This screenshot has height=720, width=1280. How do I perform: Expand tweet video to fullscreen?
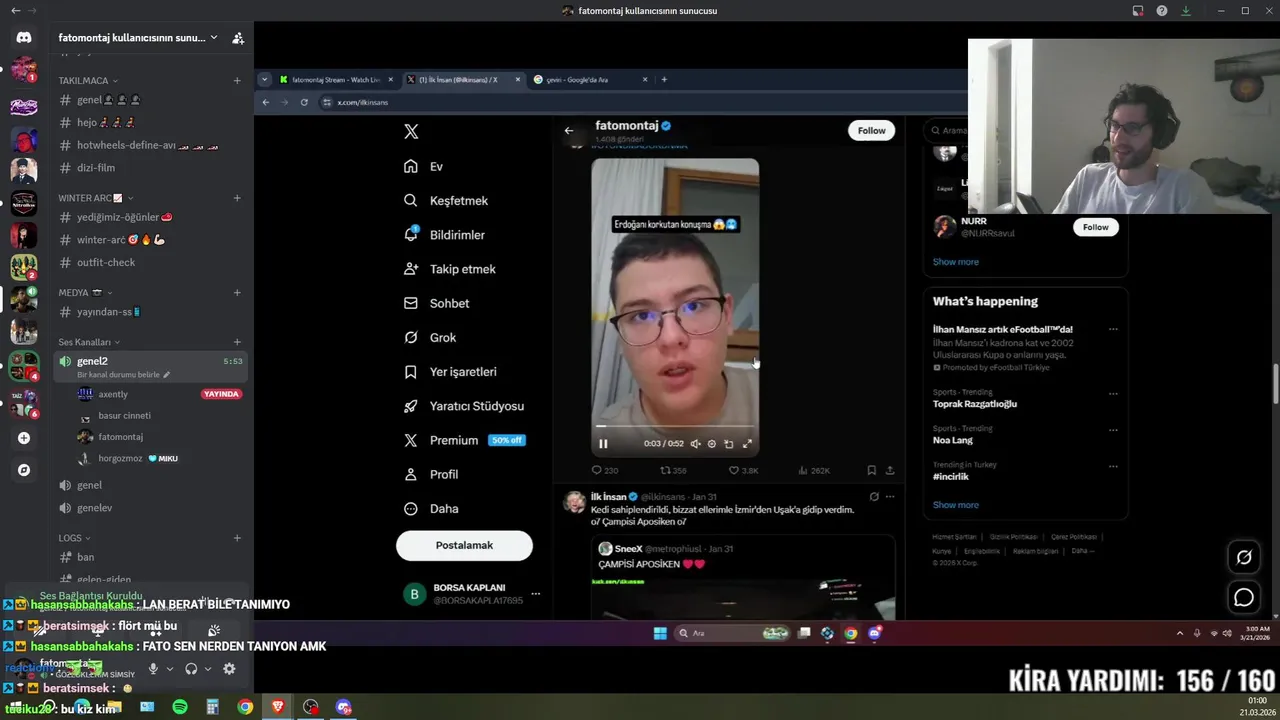[747, 444]
